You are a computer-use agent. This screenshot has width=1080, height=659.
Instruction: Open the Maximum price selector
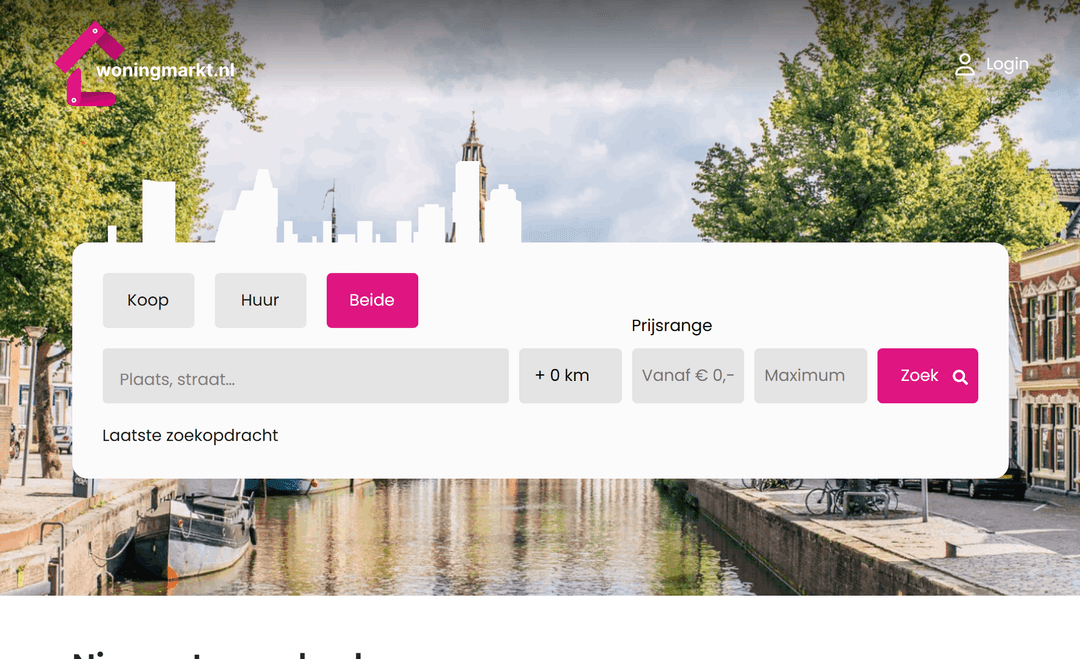click(x=810, y=376)
